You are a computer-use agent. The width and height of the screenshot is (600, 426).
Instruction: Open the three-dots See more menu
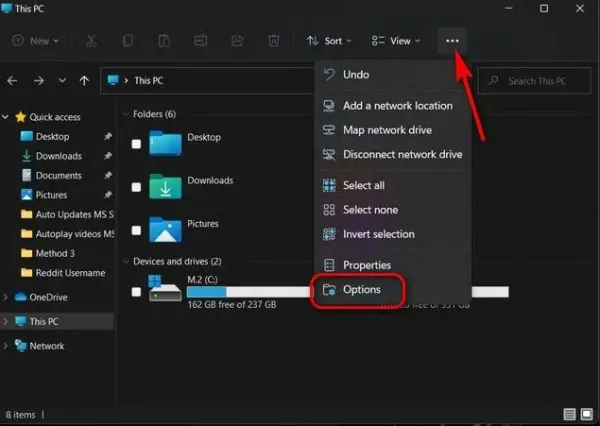[x=452, y=41]
